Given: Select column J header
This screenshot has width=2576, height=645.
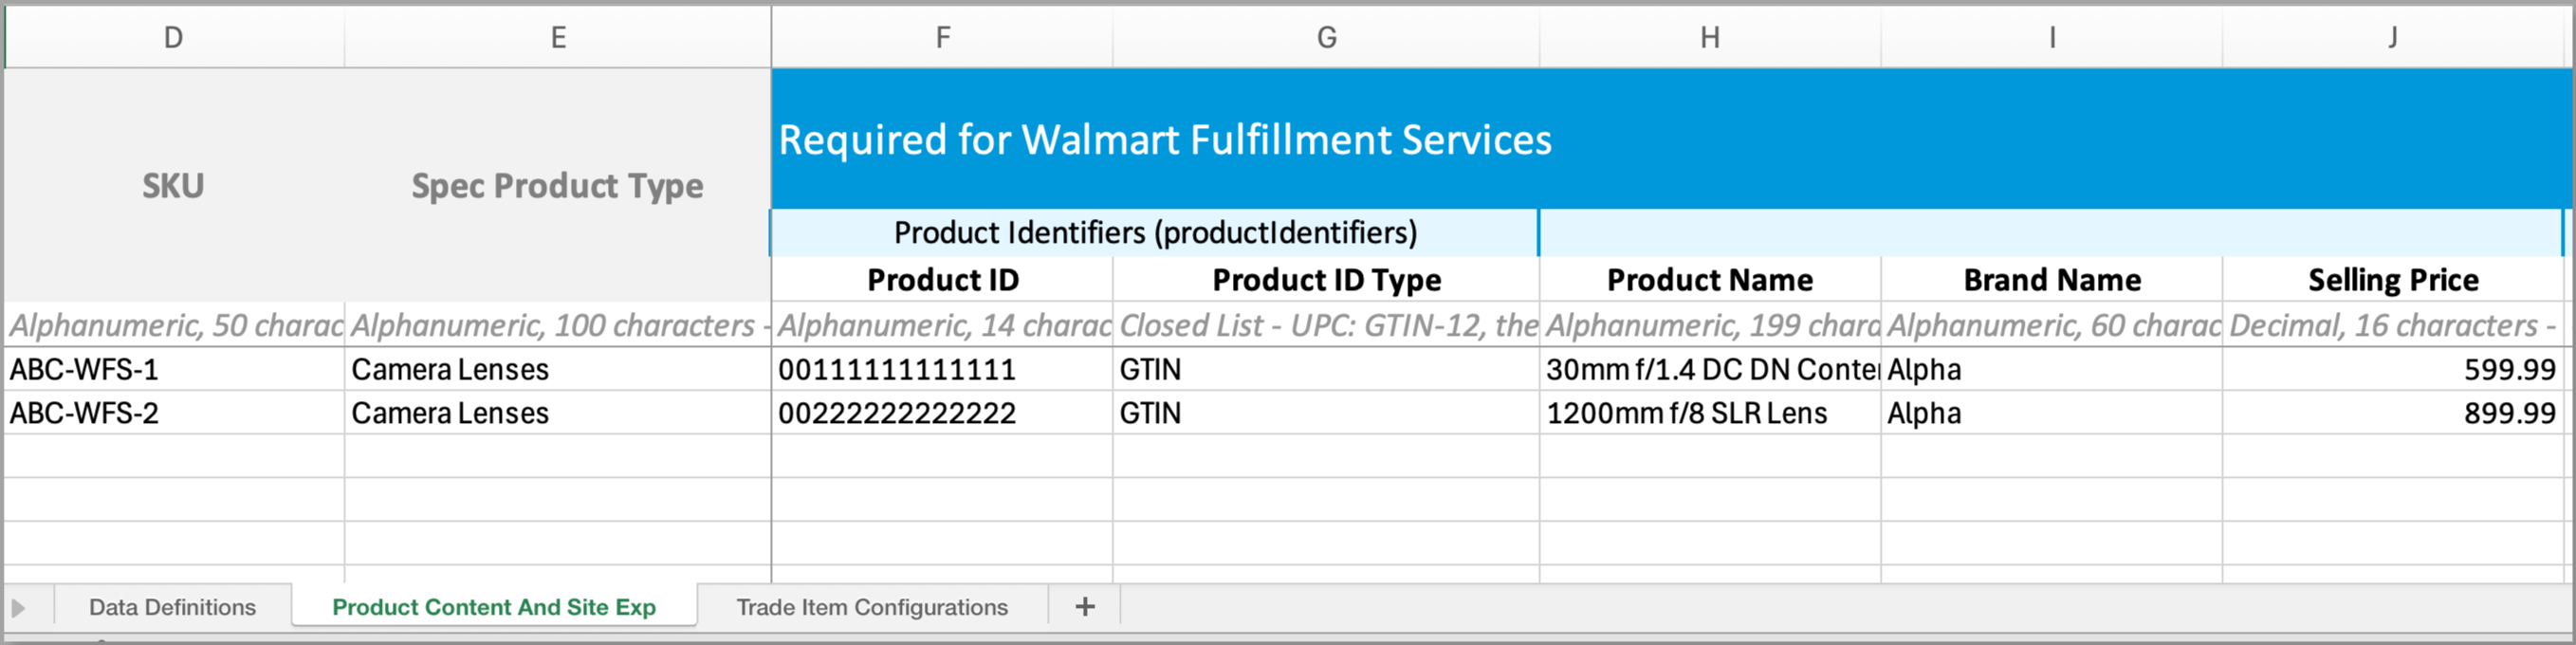Looking at the screenshot, I should [2393, 38].
